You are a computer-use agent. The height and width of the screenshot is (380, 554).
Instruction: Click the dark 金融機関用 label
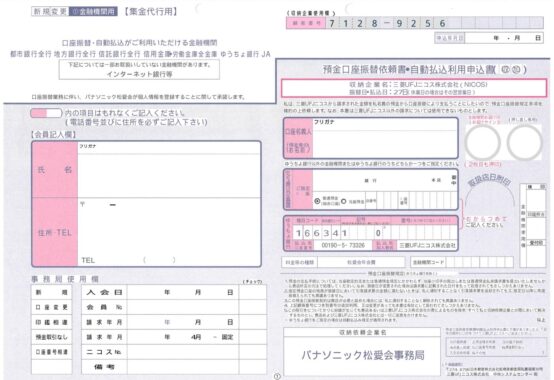tap(93, 12)
